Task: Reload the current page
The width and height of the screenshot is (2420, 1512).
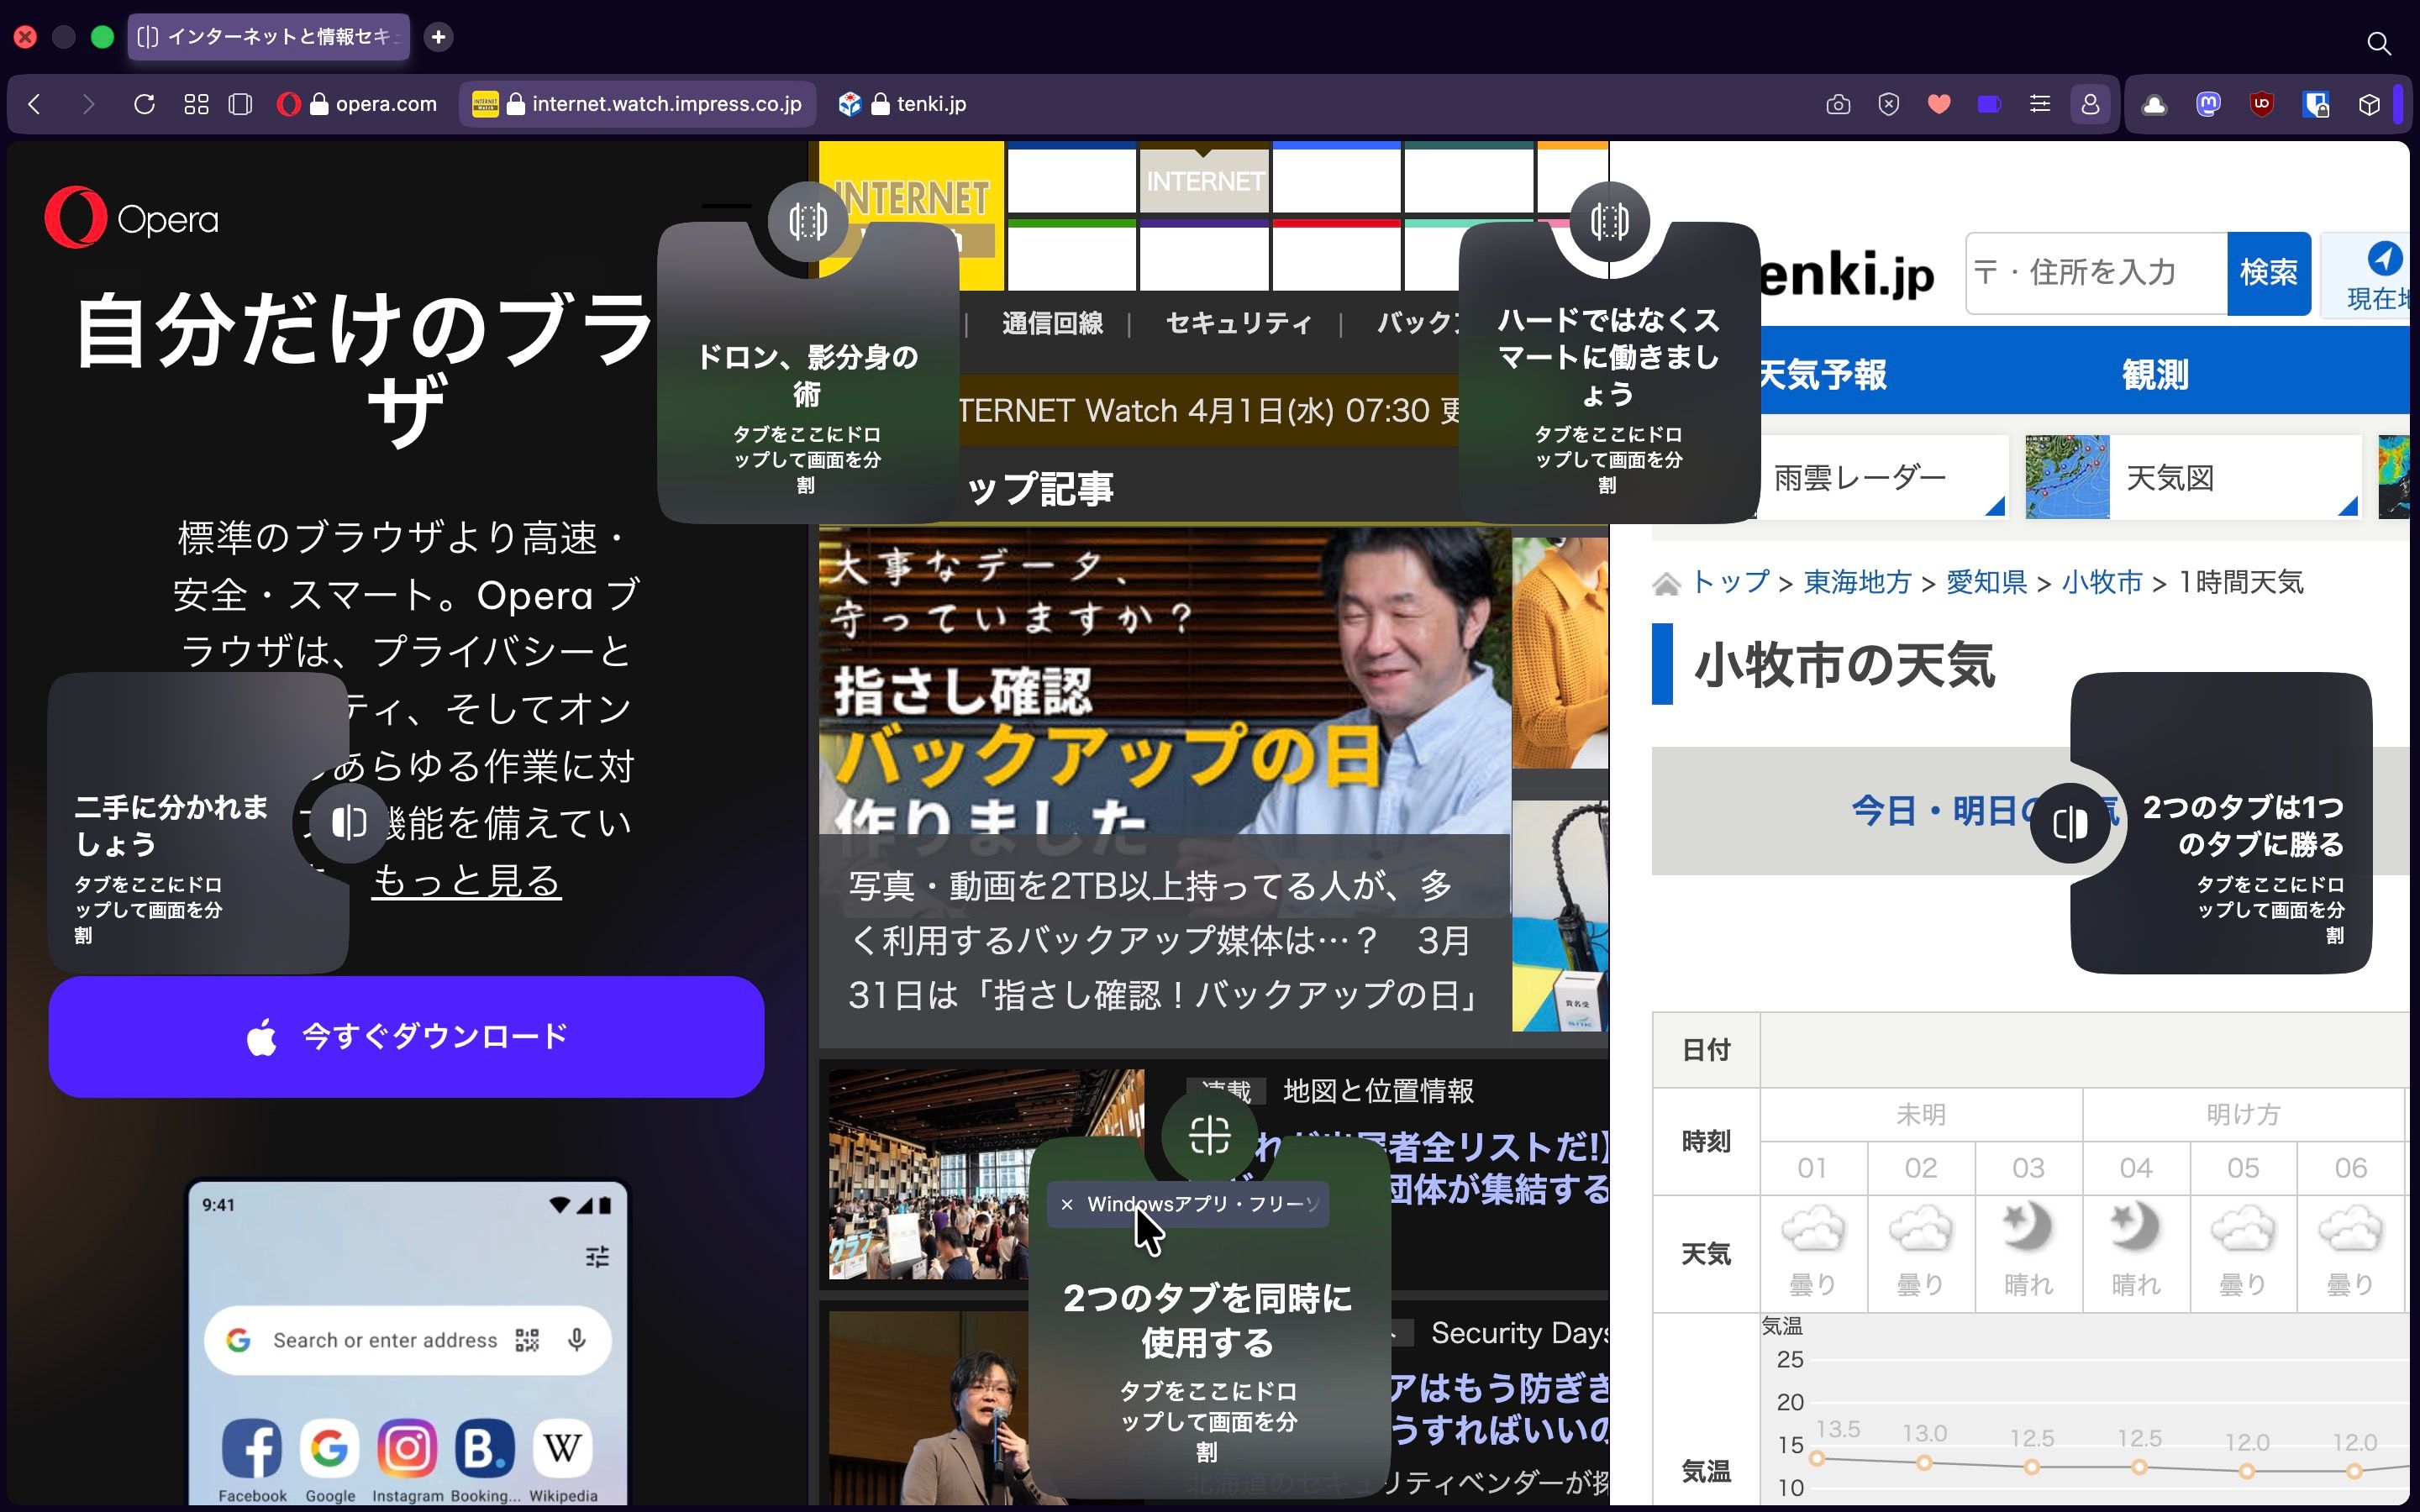Action: 144,104
